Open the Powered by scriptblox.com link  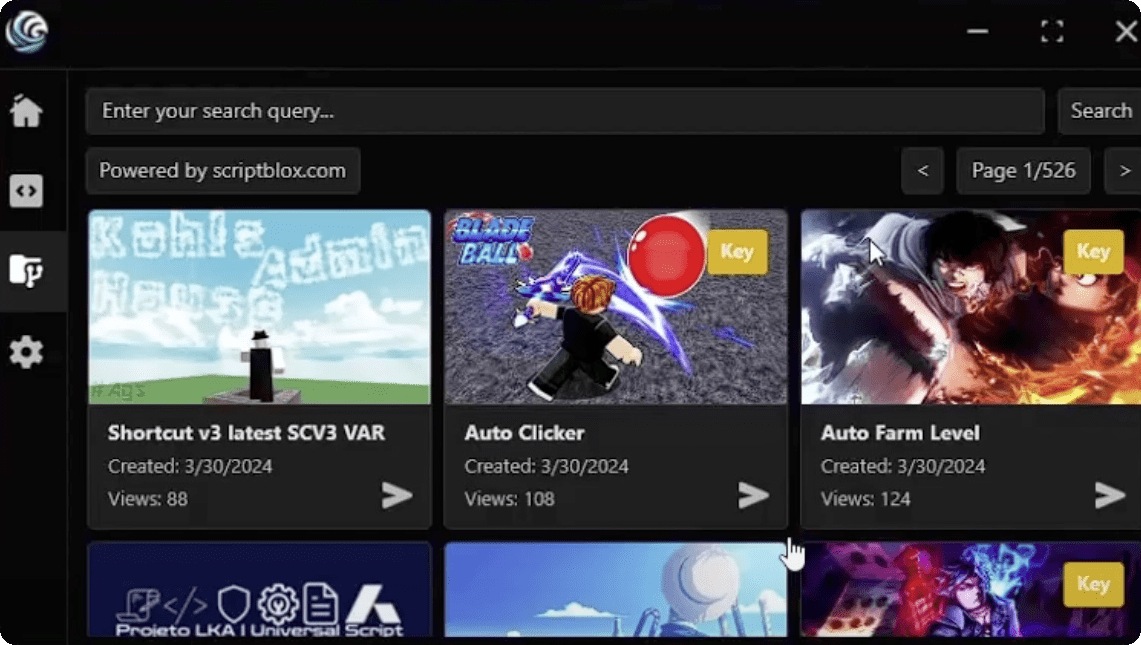(x=223, y=171)
